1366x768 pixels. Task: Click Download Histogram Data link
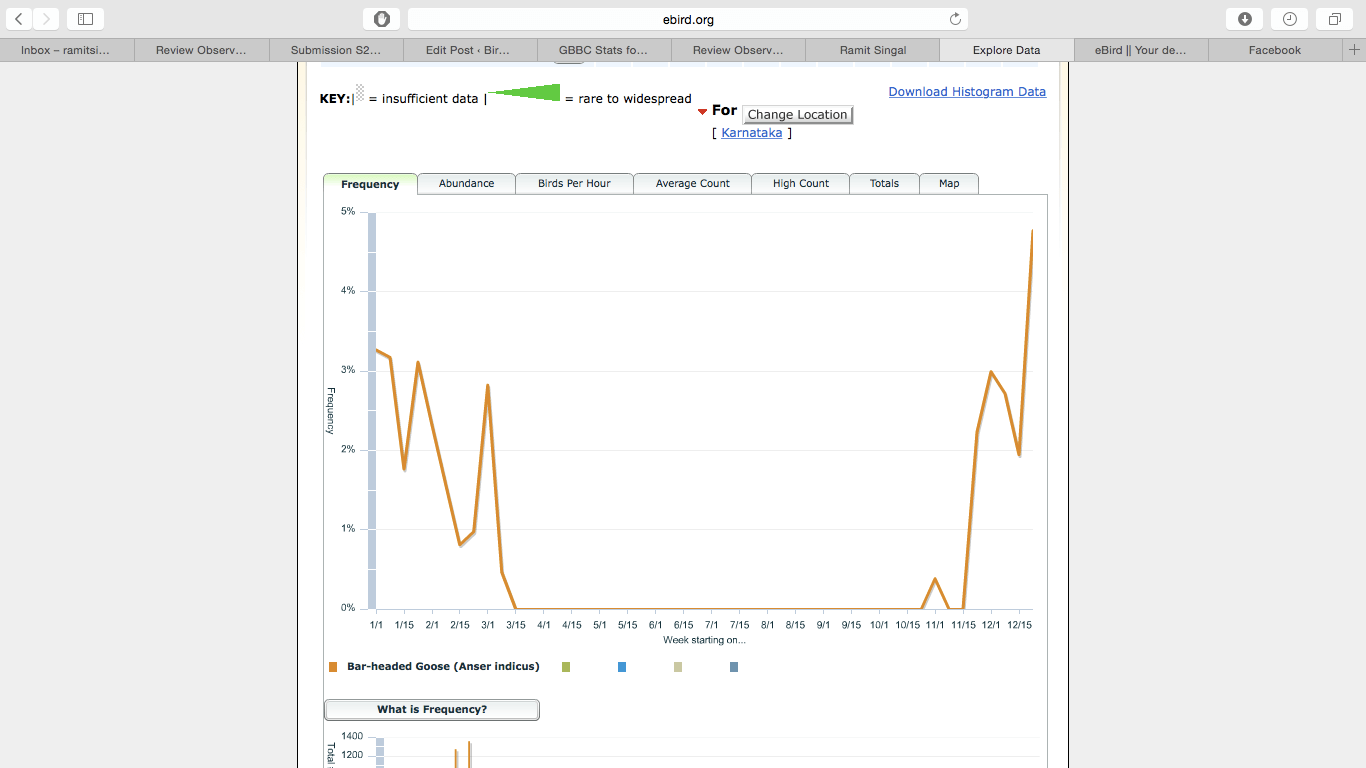tap(967, 91)
